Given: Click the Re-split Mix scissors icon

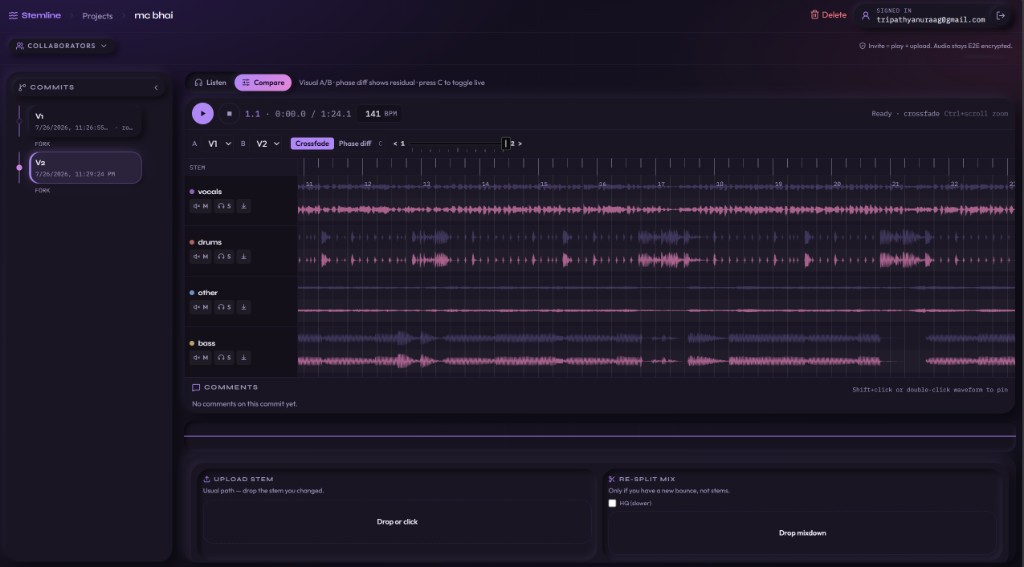Looking at the screenshot, I should point(612,479).
